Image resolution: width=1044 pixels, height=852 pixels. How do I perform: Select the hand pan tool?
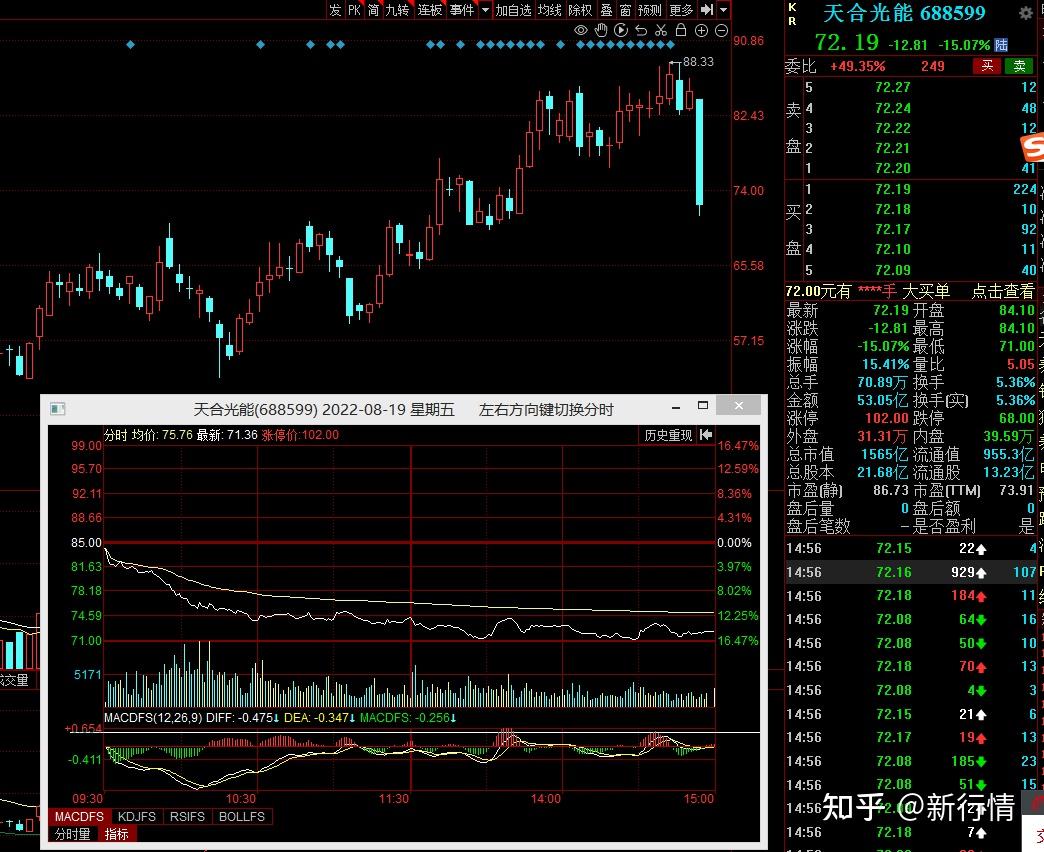click(601, 30)
